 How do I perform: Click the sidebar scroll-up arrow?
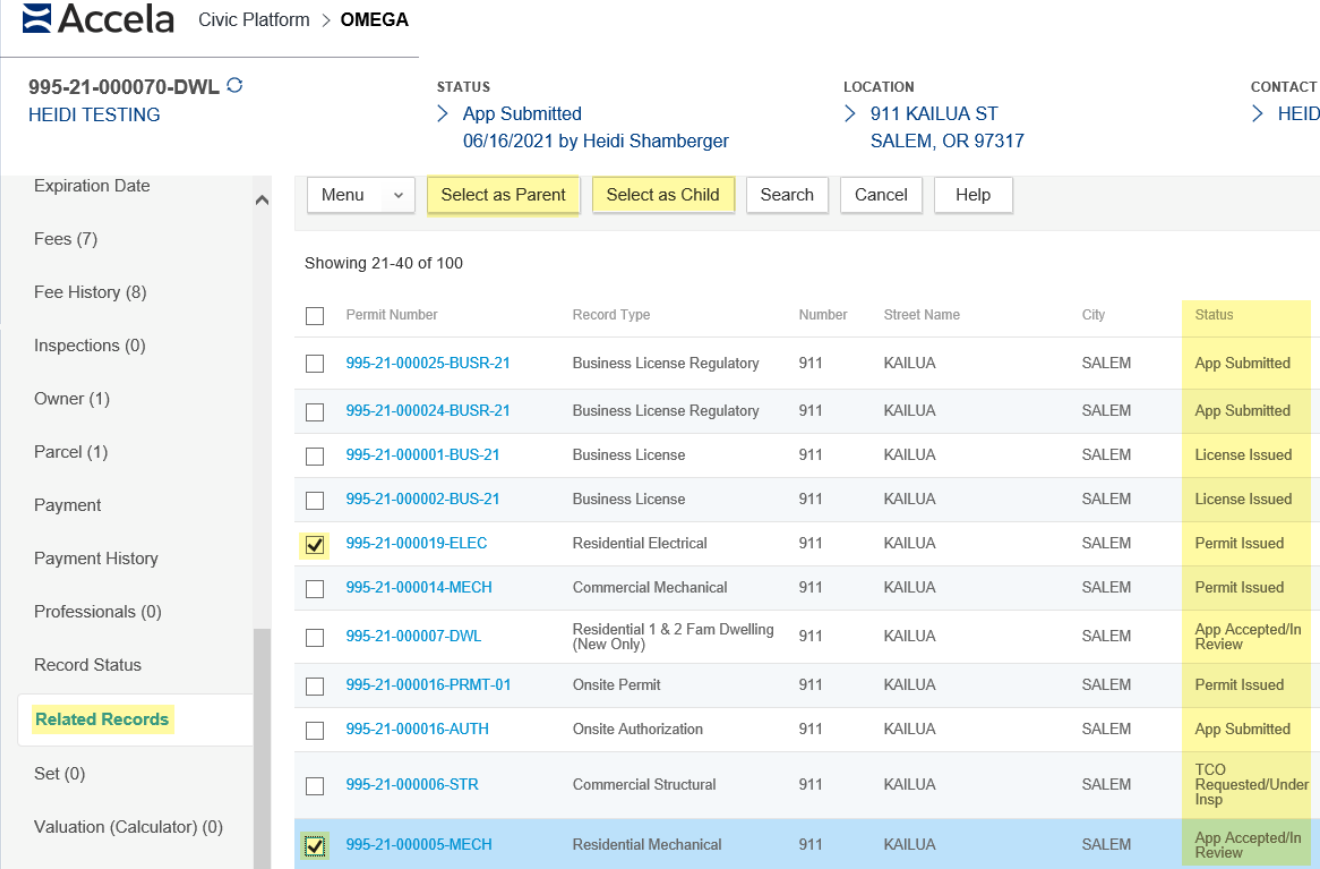point(262,200)
